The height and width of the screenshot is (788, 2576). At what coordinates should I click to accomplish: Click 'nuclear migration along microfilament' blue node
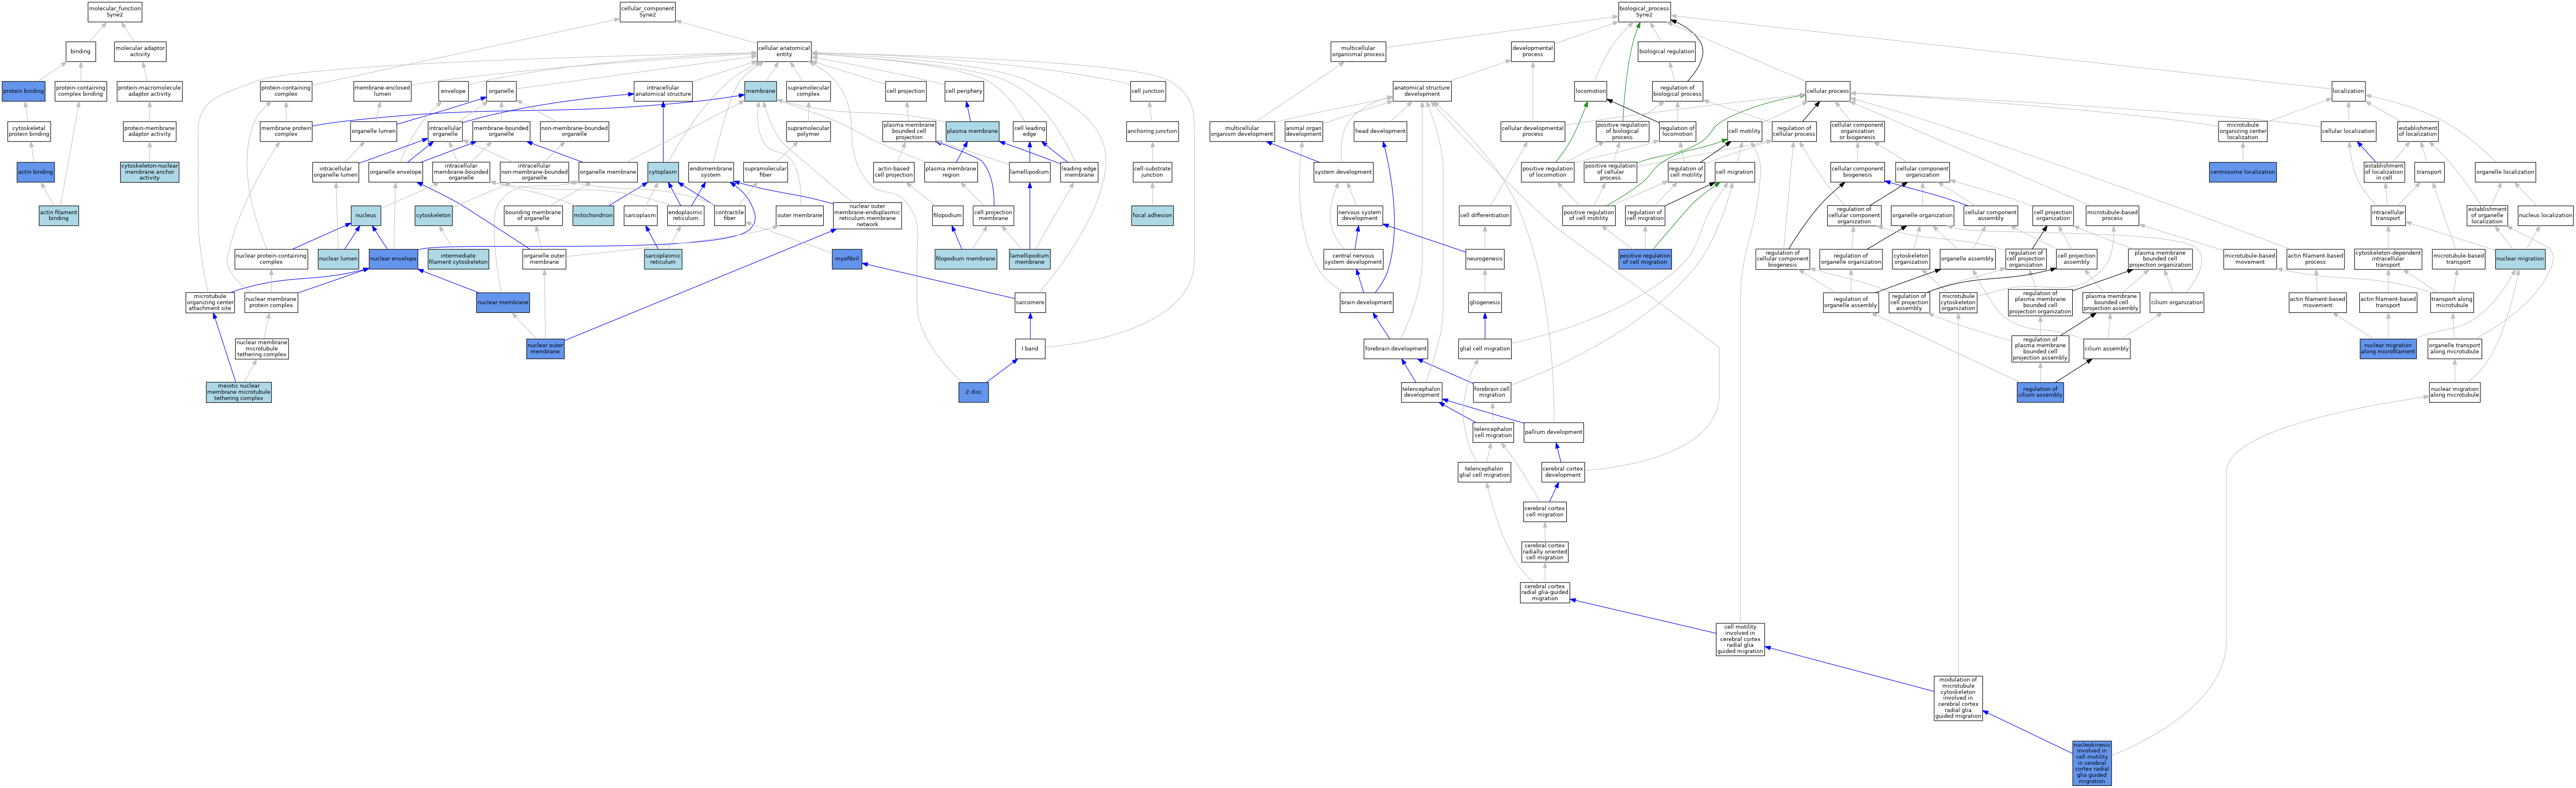[x=2388, y=349]
